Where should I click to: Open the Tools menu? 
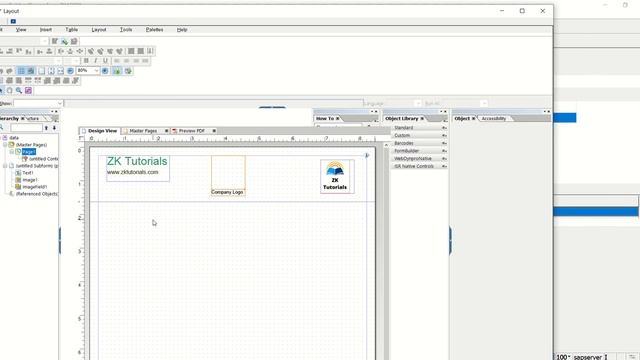tap(126, 30)
